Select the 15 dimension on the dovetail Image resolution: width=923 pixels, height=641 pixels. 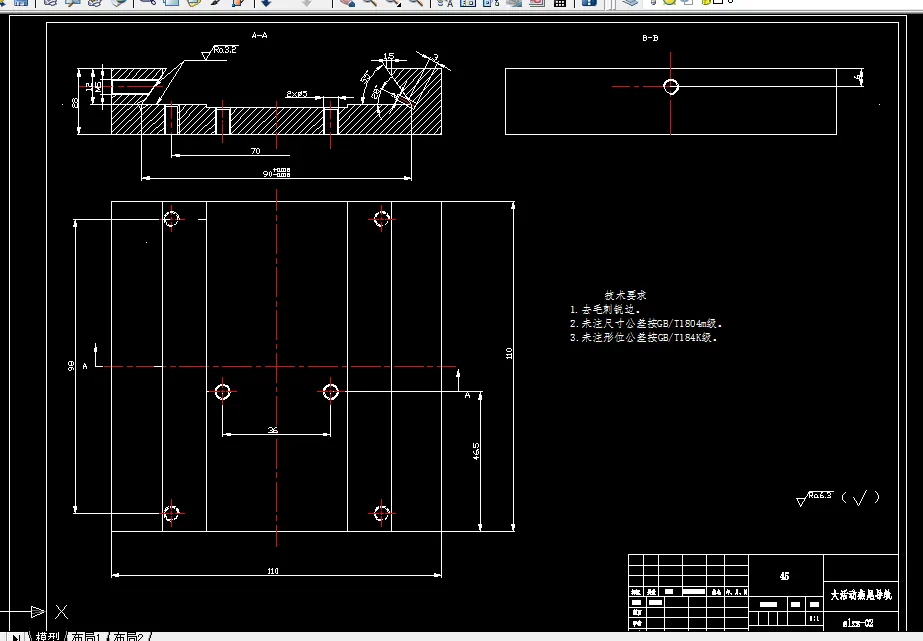coord(389,57)
